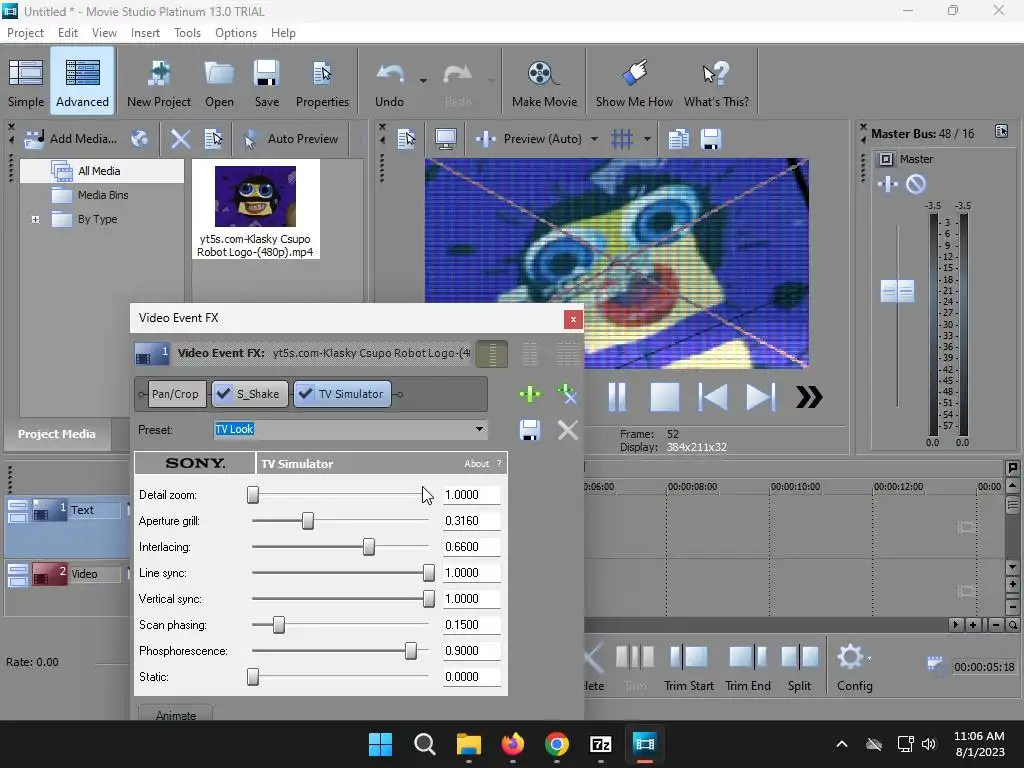Switch to Advanced mode
This screenshot has width=1024, height=768.
pyautogui.click(x=82, y=82)
